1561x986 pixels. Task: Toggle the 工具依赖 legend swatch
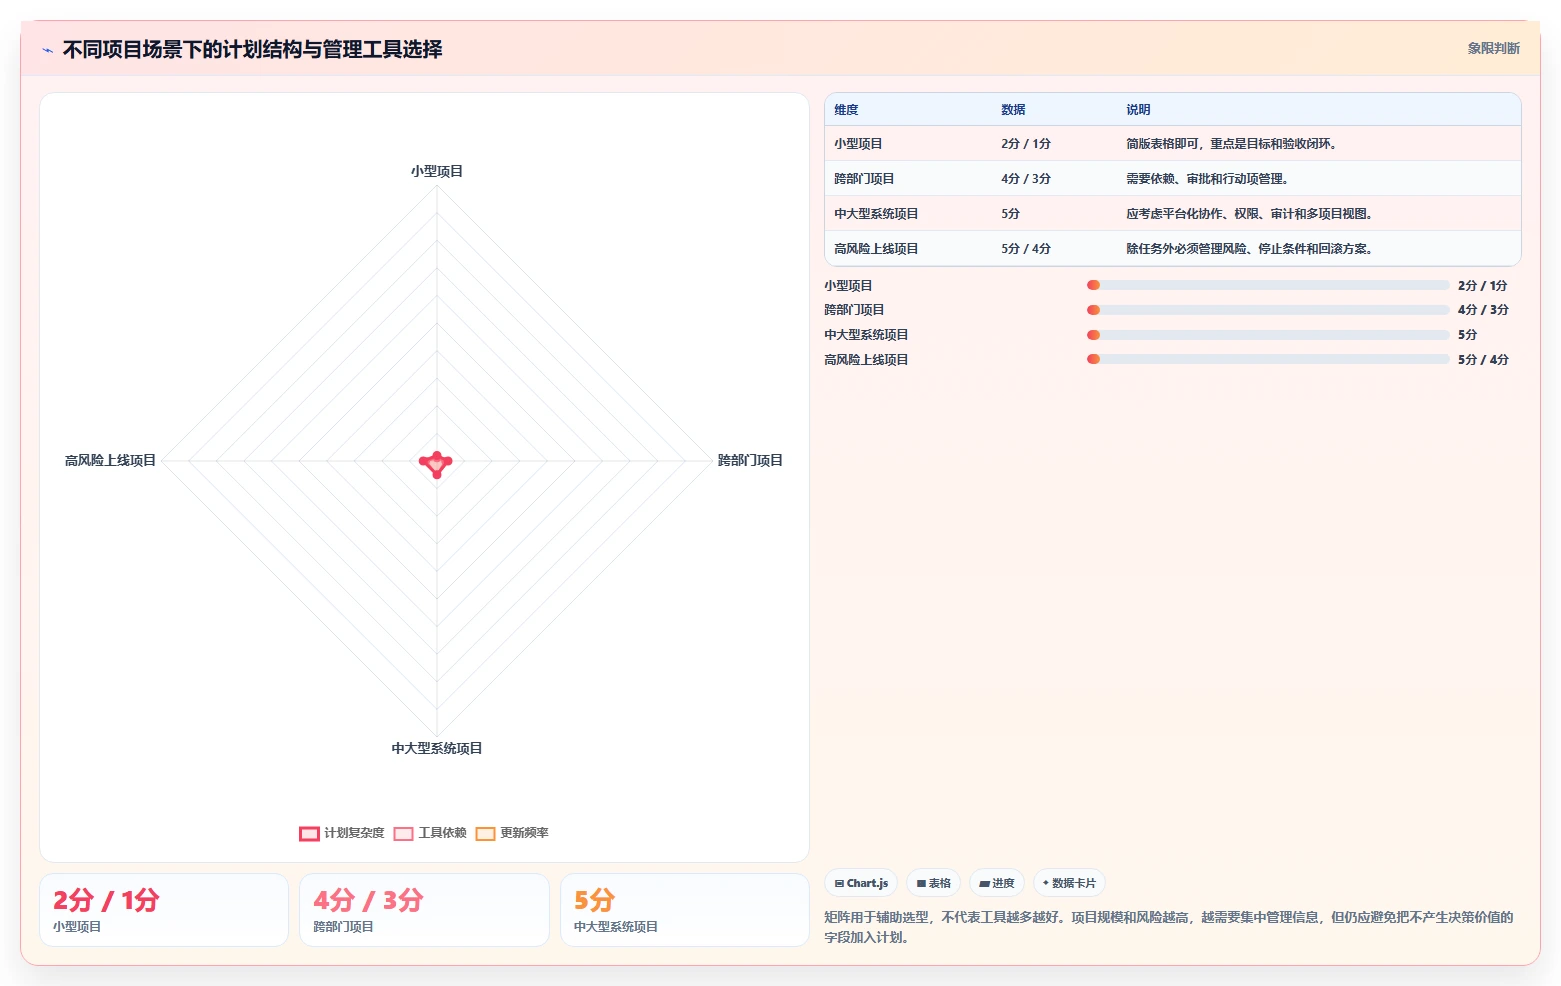coord(403,833)
